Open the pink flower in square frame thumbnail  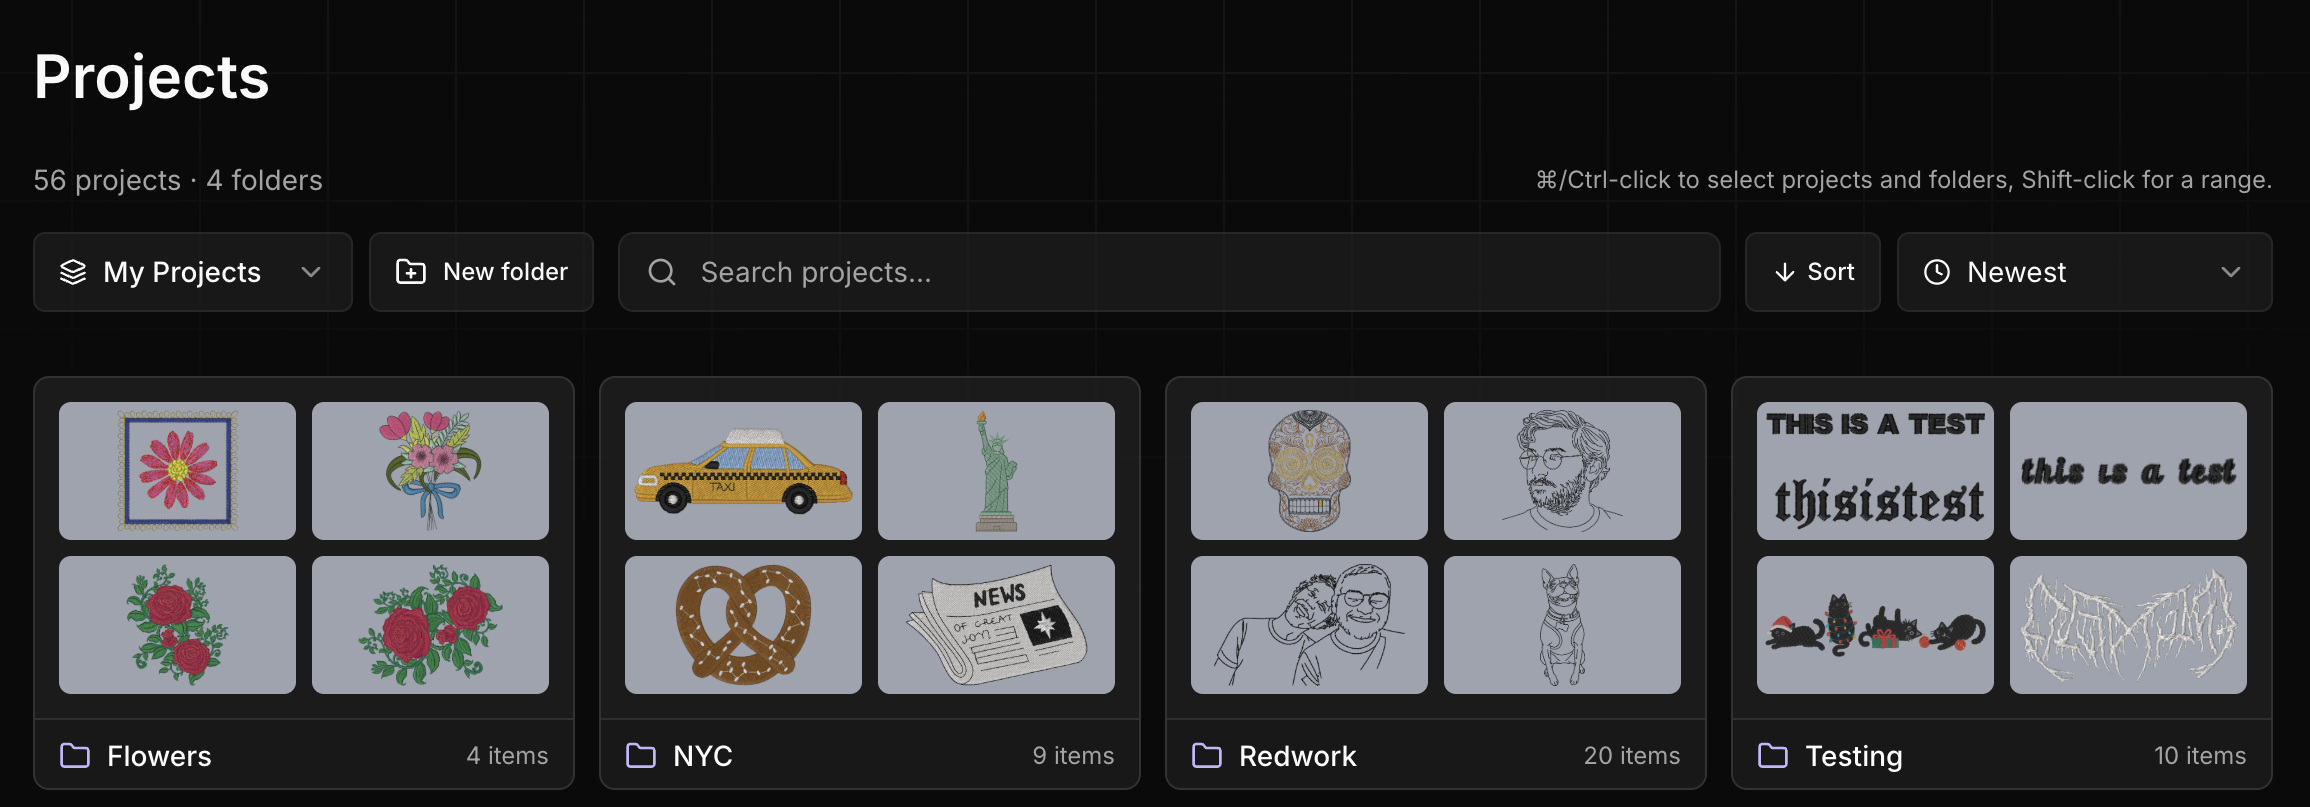(177, 471)
